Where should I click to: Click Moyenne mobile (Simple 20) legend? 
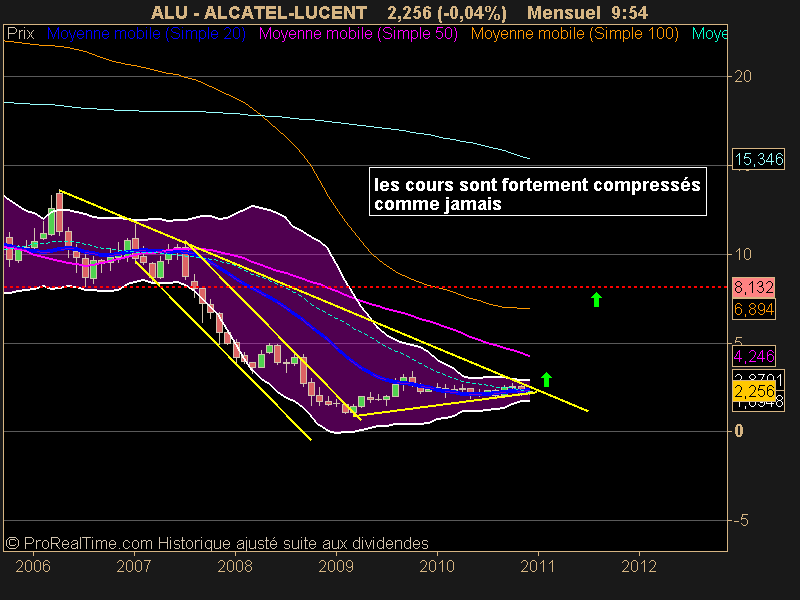point(146,34)
